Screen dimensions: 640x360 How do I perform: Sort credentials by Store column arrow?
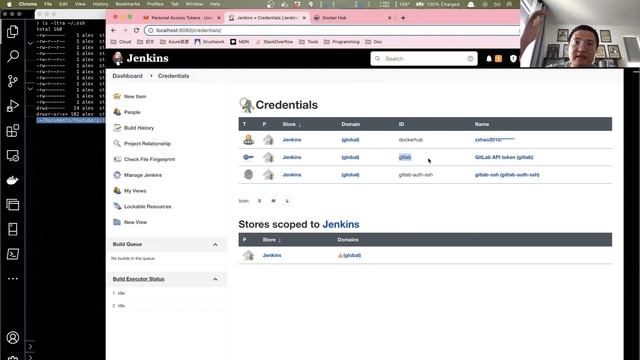click(x=300, y=124)
